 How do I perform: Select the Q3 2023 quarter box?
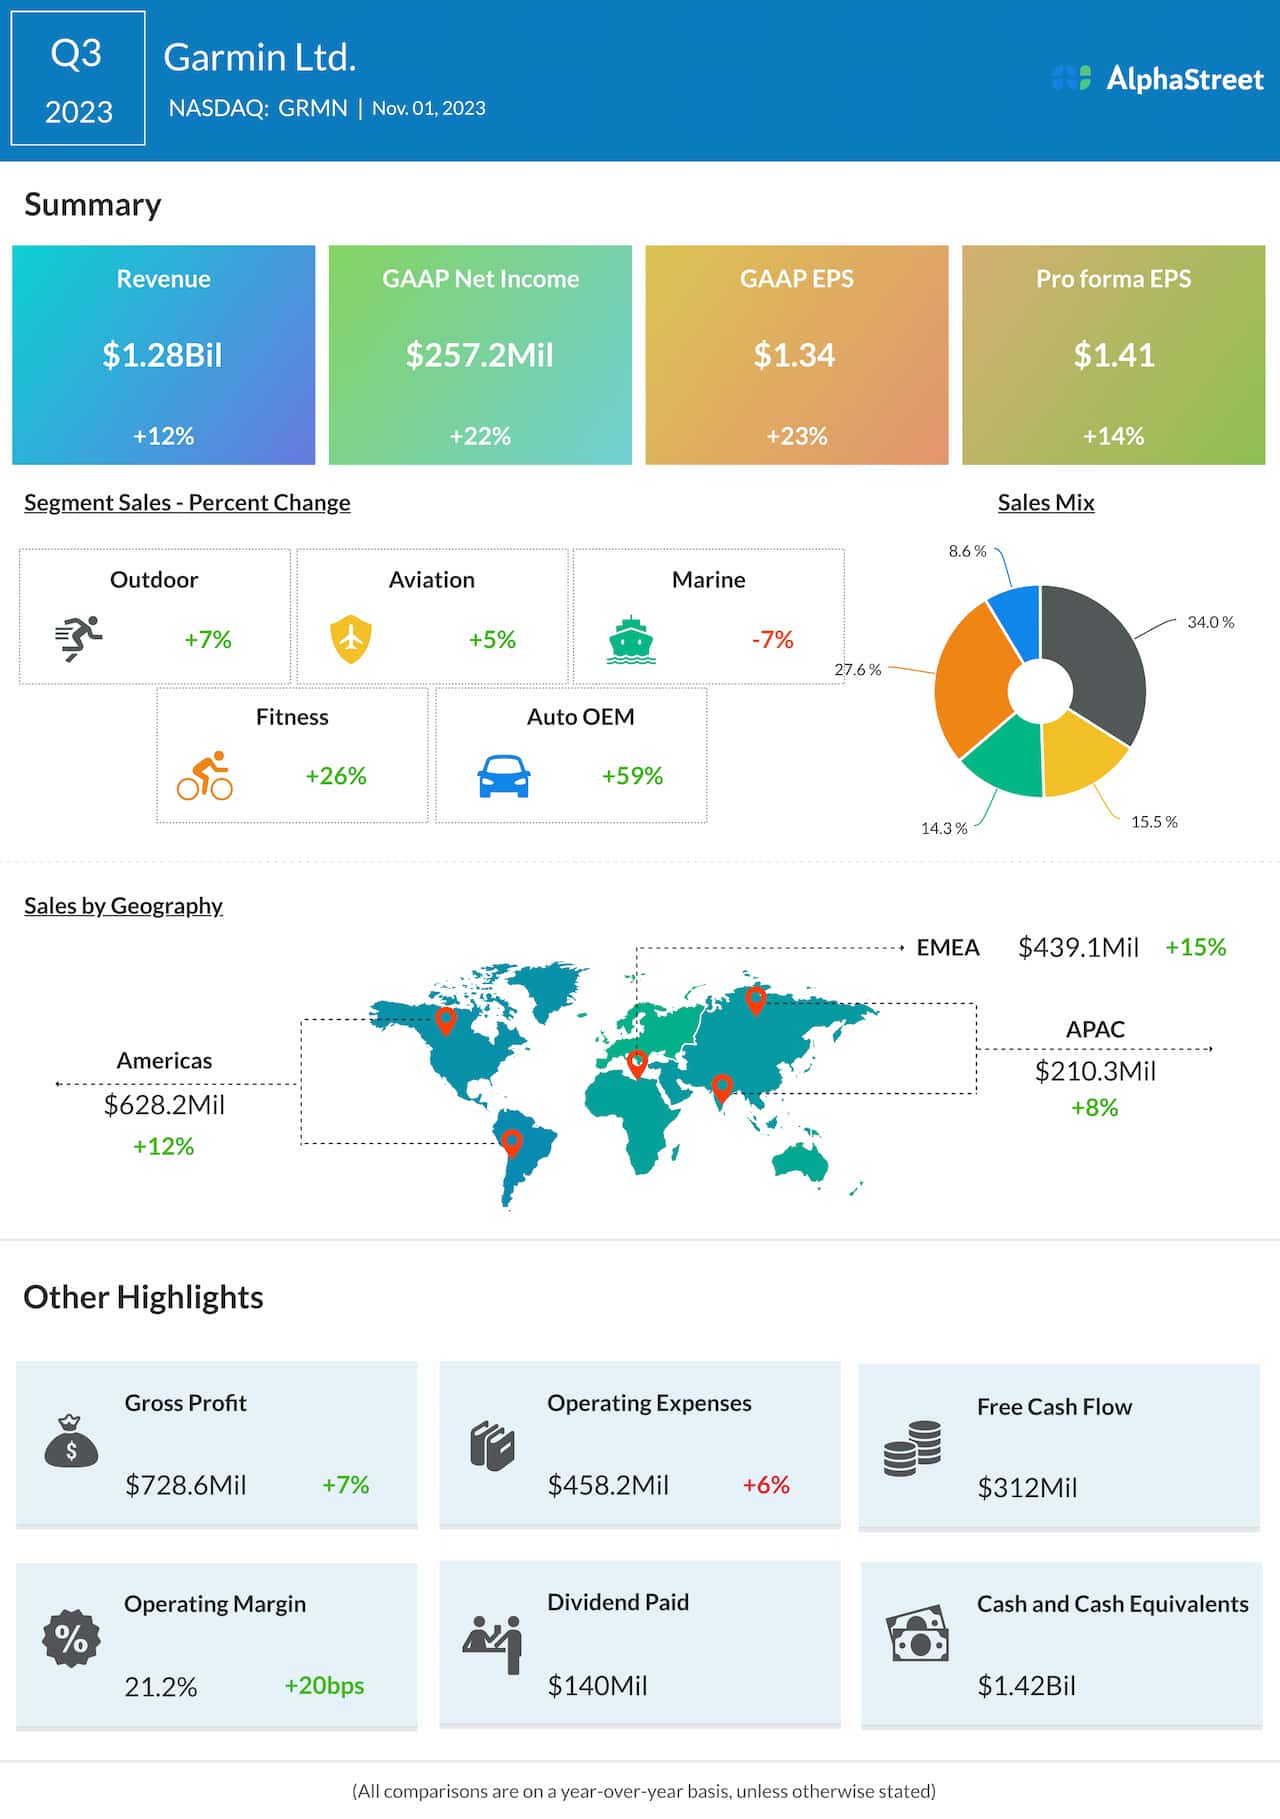click(78, 80)
